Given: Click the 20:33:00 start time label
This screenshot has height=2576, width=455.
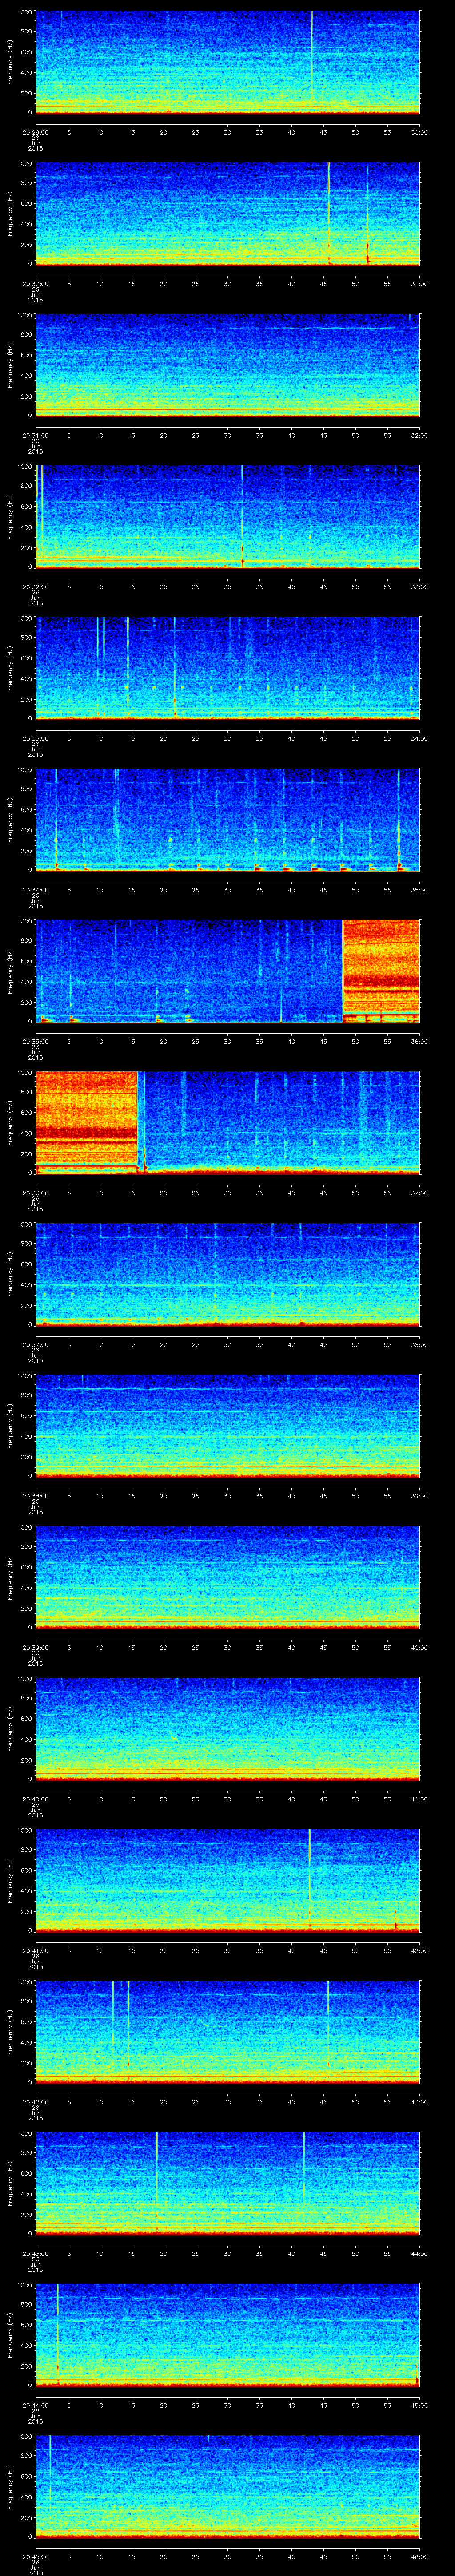Looking at the screenshot, I should 35,737.
